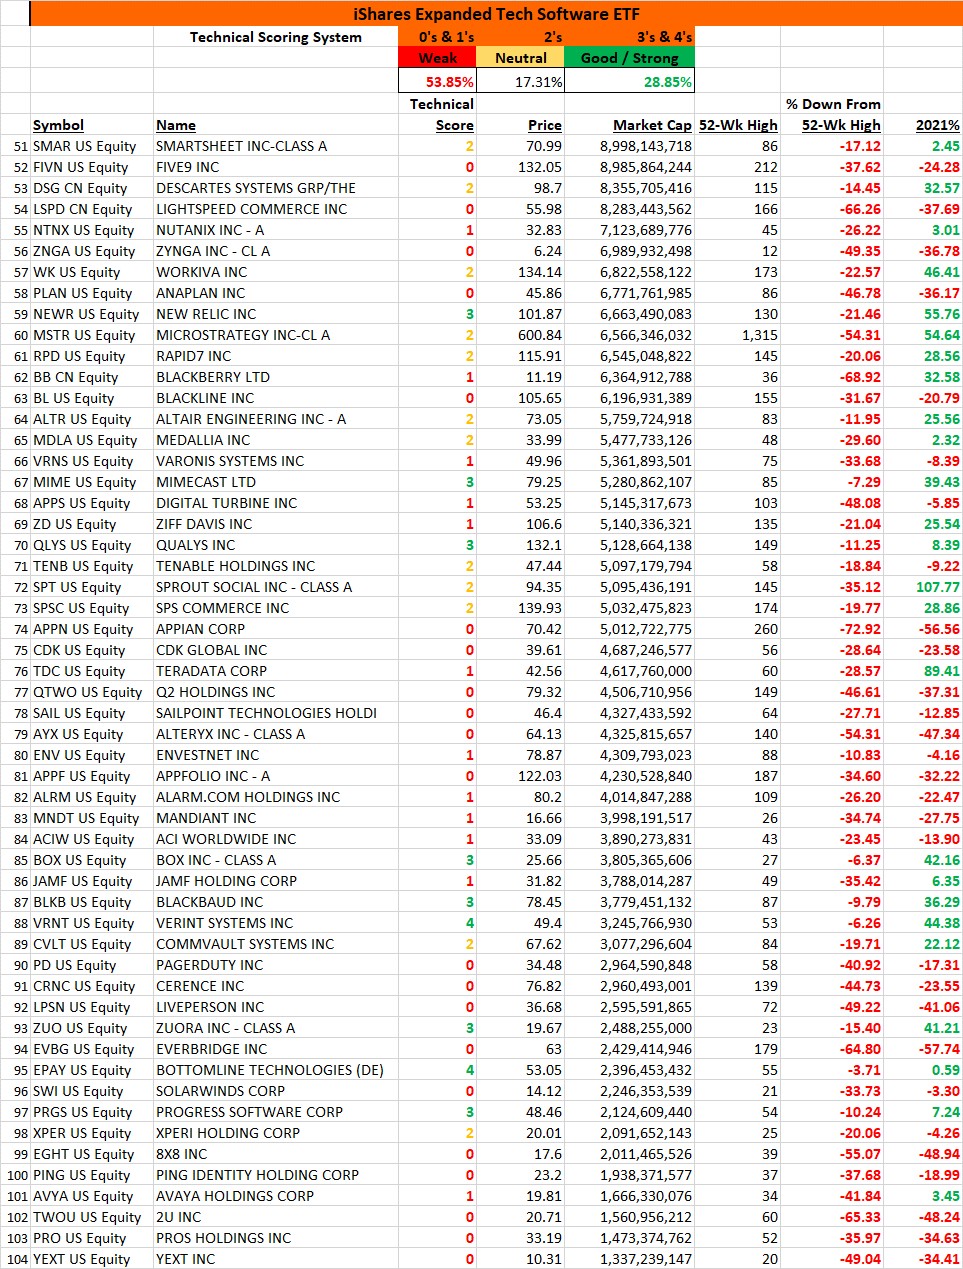Click the Price column header
The image size is (963, 1269).
pos(545,125)
